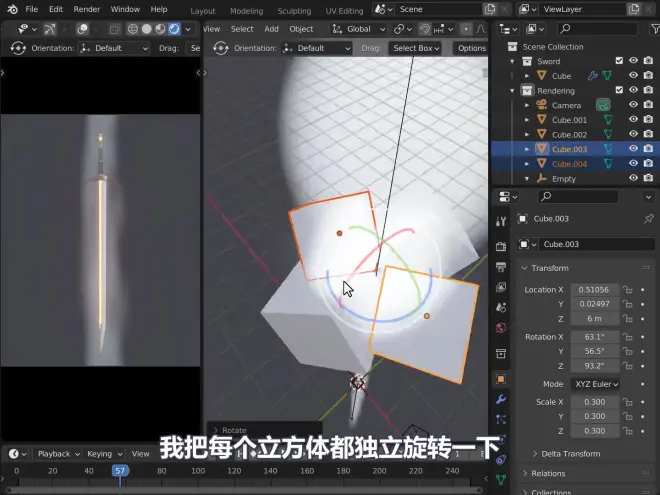Open right viewport Orientation Default dropdown
The image size is (660, 495).
pyautogui.click(x=317, y=48)
